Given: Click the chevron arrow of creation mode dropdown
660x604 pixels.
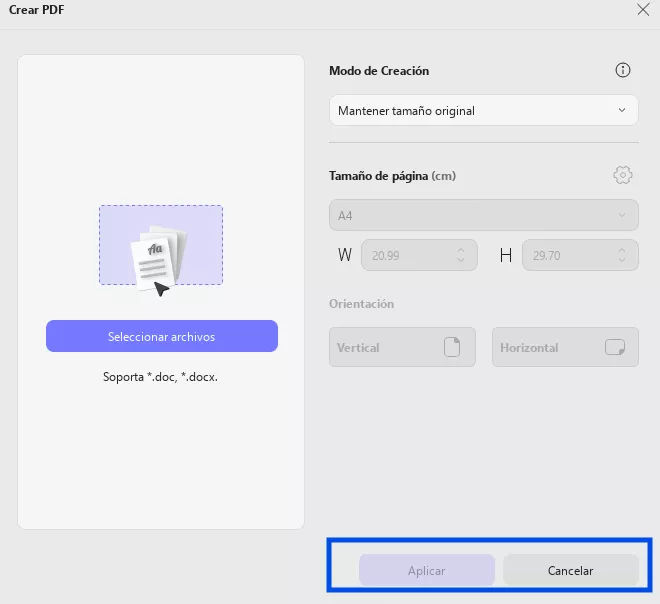Looking at the screenshot, I should pos(622,110).
